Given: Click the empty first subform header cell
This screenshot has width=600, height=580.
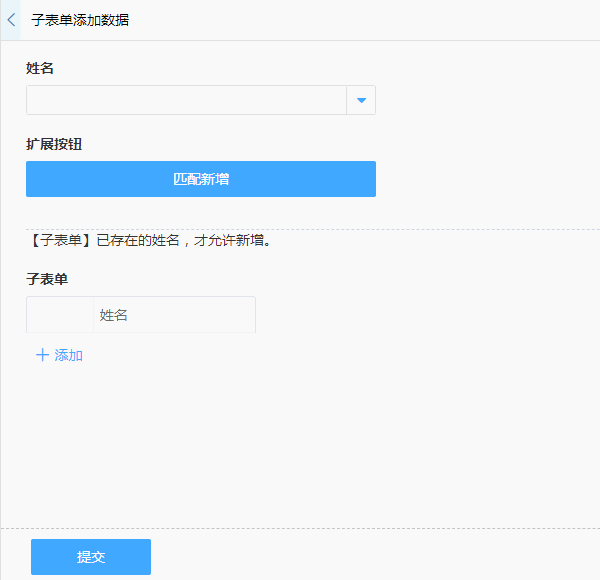Looking at the screenshot, I should click(60, 315).
